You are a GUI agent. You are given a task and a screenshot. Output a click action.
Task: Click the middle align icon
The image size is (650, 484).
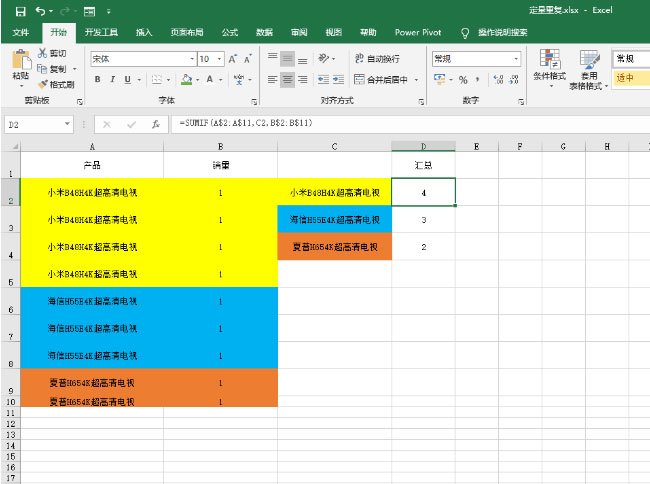[x=287, y=58]
